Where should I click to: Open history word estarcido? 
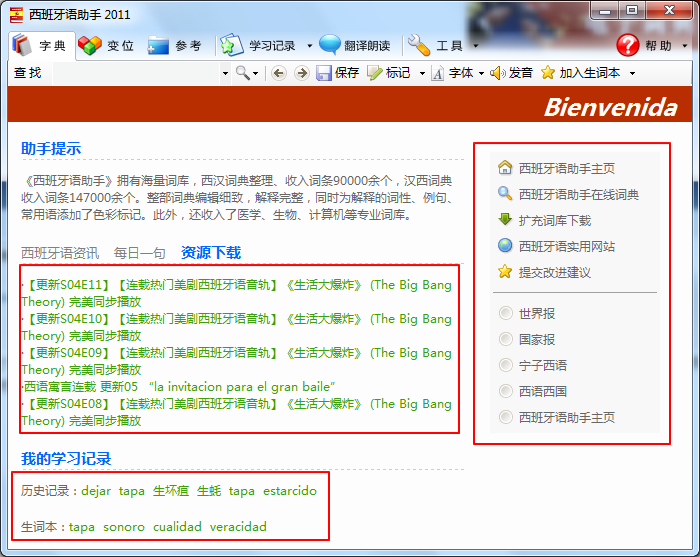pos(290,491)
